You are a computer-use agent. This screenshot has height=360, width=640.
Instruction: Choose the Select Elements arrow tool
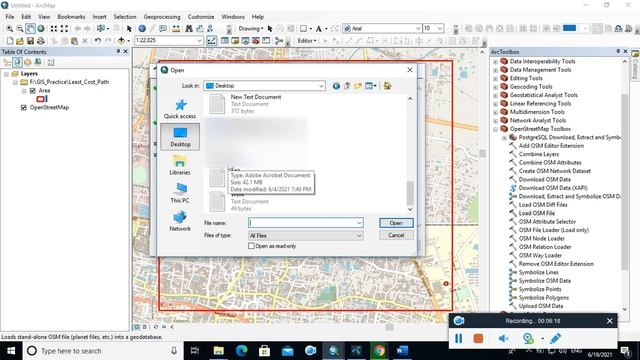(x=129, y=29)
